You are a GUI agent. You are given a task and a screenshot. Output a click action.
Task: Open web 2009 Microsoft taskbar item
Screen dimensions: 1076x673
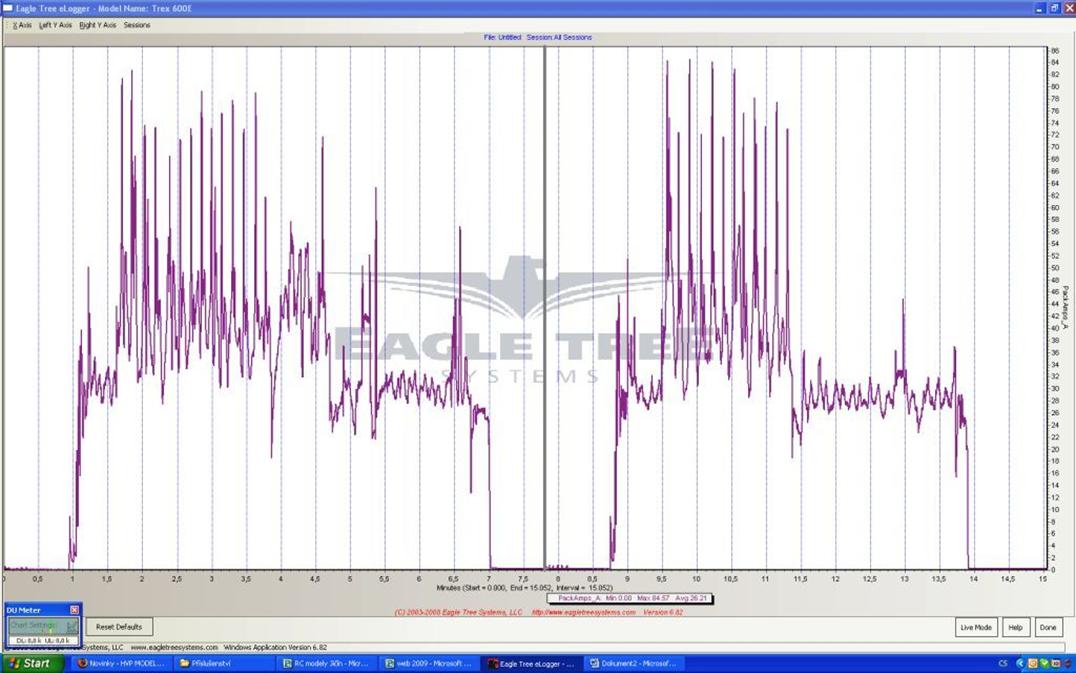[x=428, y=663]
